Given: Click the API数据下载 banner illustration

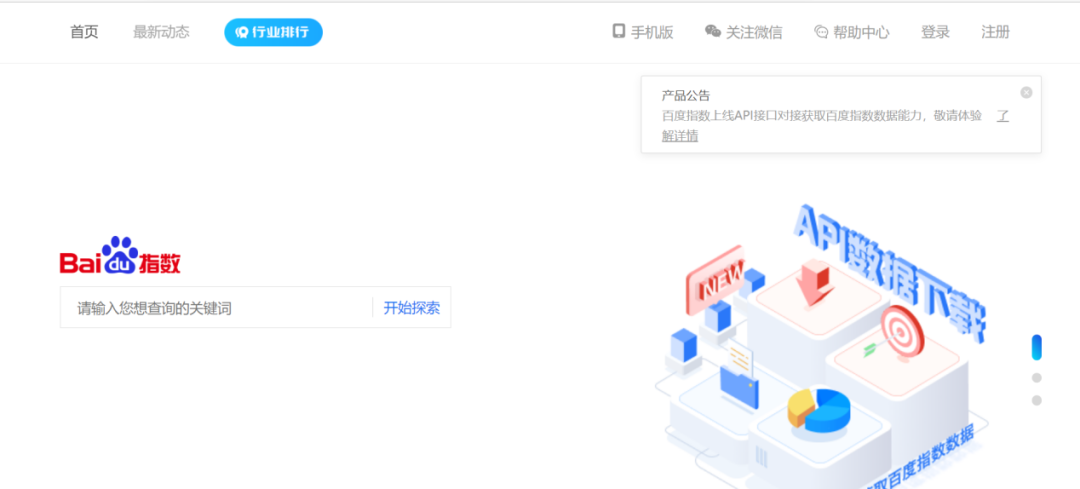Looking at the screenshot, I should coord(820,344).
